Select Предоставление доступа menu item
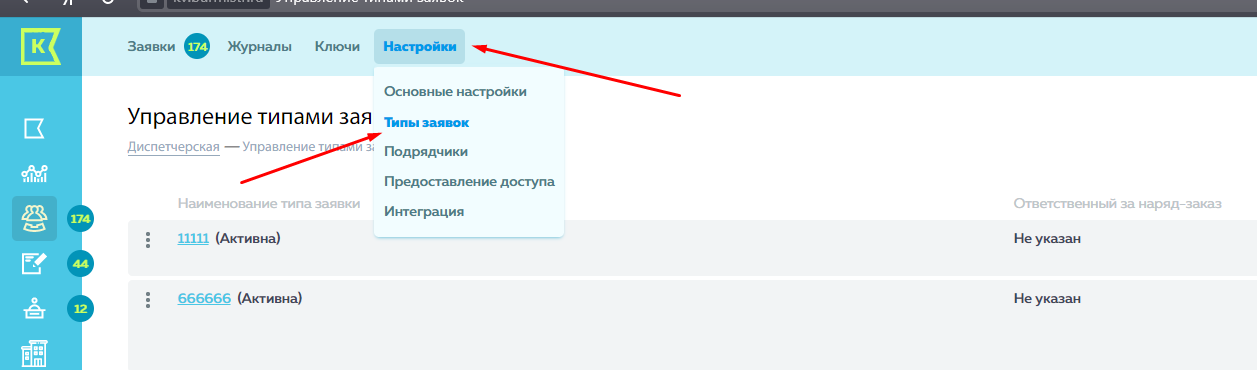This screenshot has height=370, width=1257. point(469,181)
